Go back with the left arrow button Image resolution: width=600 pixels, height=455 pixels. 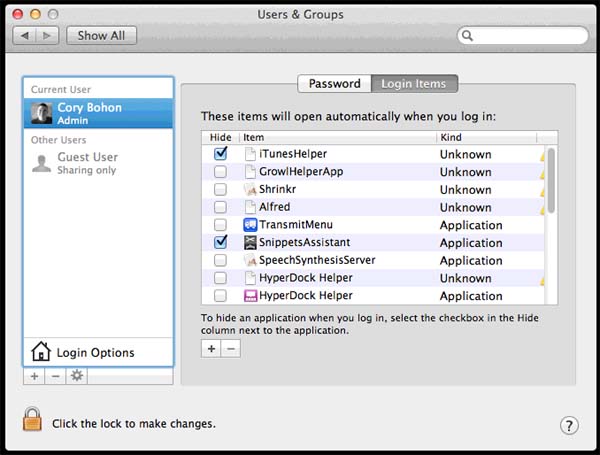point(25,36)
